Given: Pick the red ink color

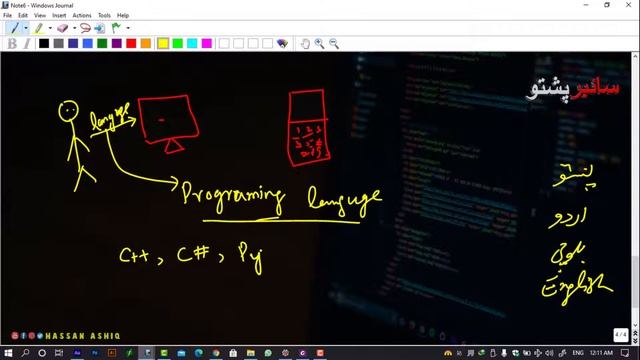Looking at the screenshot, I should click(x=131, y=43).
